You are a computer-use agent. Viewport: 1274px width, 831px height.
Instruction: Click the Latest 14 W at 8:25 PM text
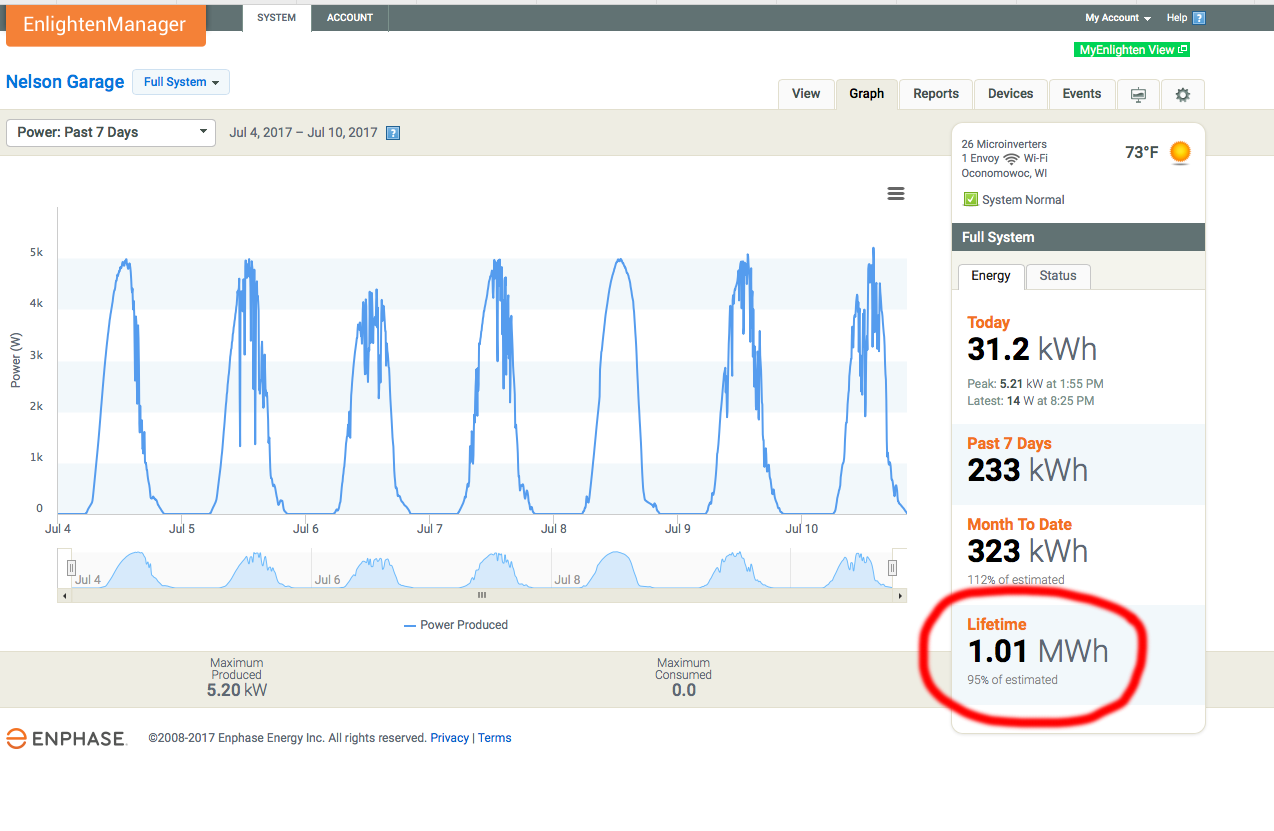tap(1031, 401)
